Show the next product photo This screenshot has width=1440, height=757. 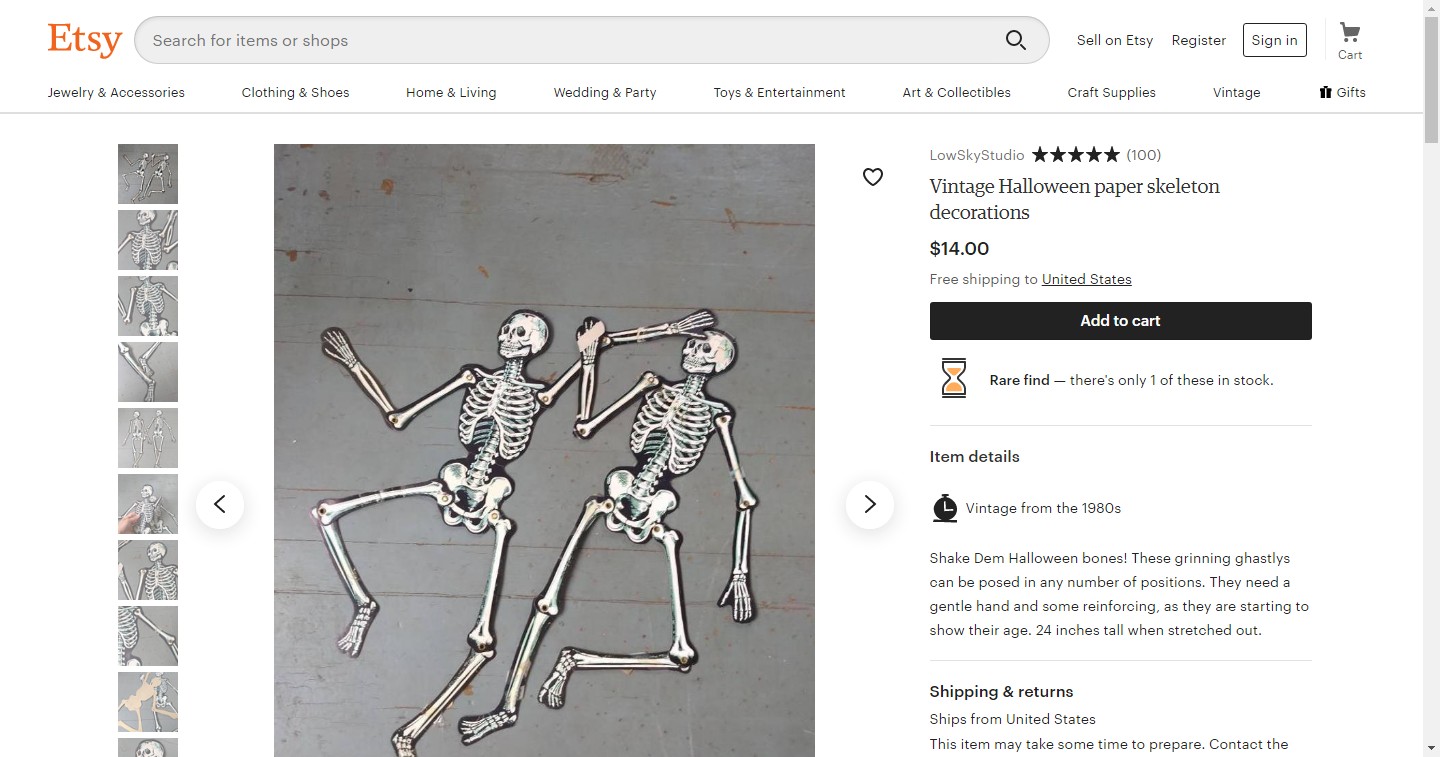tap(869, 505)
